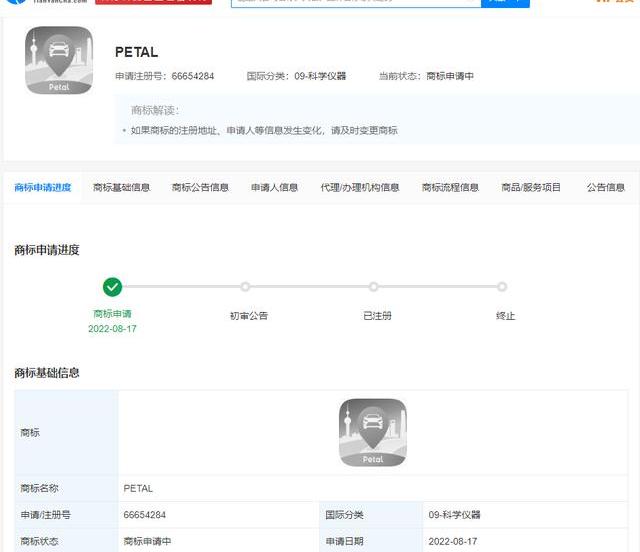This screenshot has width=640, height=552.
Task: Click the red banner next to site logo
Action: [153, 2]
